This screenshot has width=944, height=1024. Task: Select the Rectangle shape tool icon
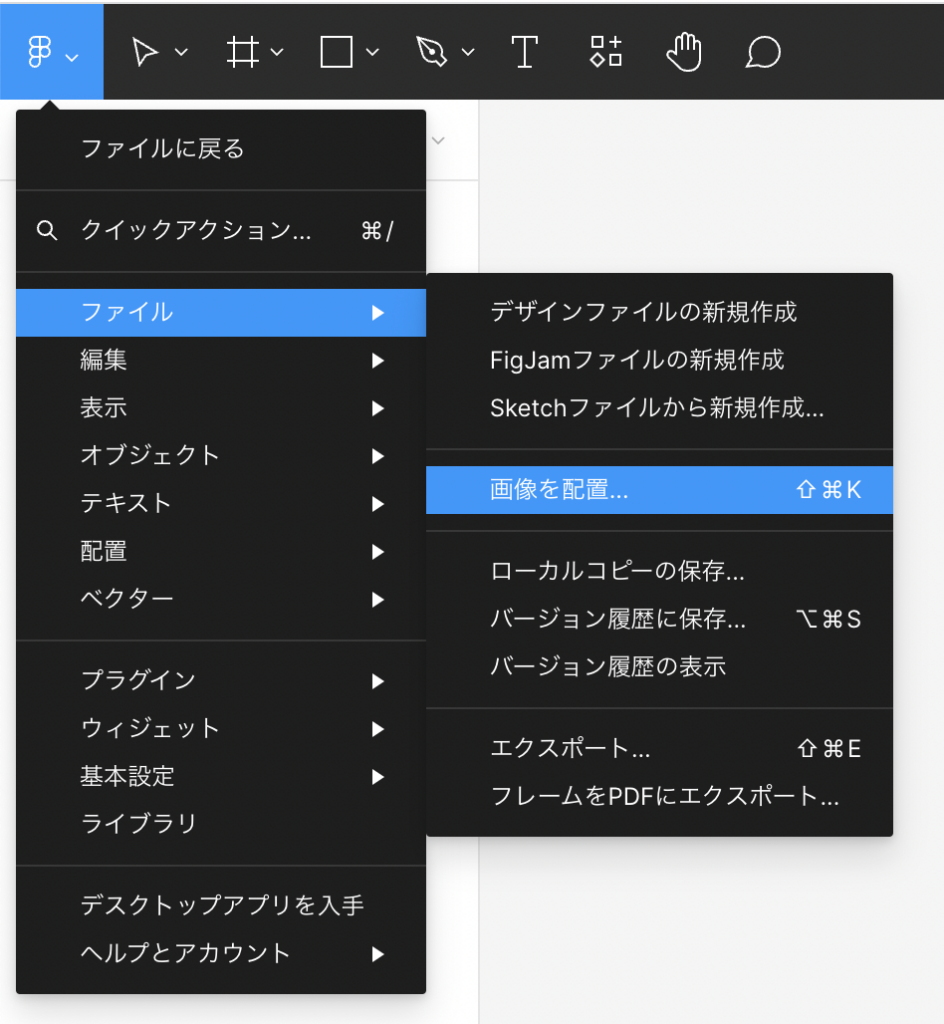(x=336, y=52)
